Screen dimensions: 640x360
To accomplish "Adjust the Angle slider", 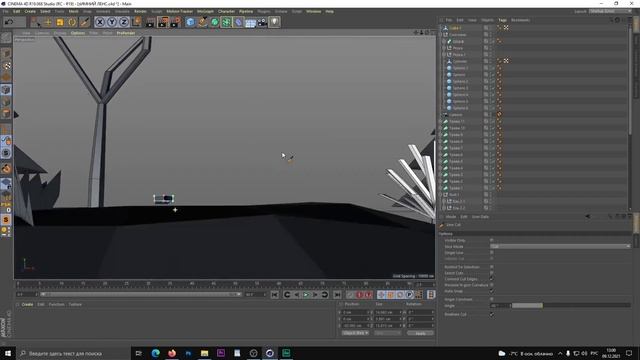I will click(x=571, y=305).
